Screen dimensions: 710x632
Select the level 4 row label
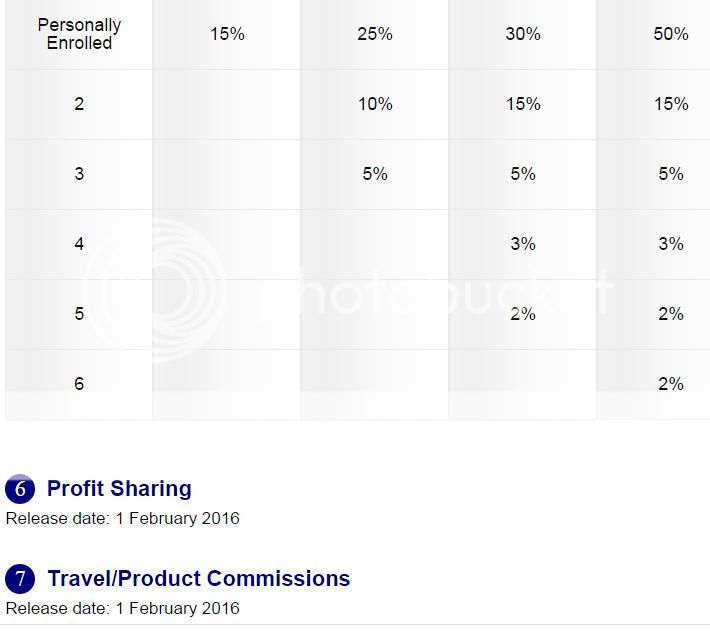(x=79, y=244)
